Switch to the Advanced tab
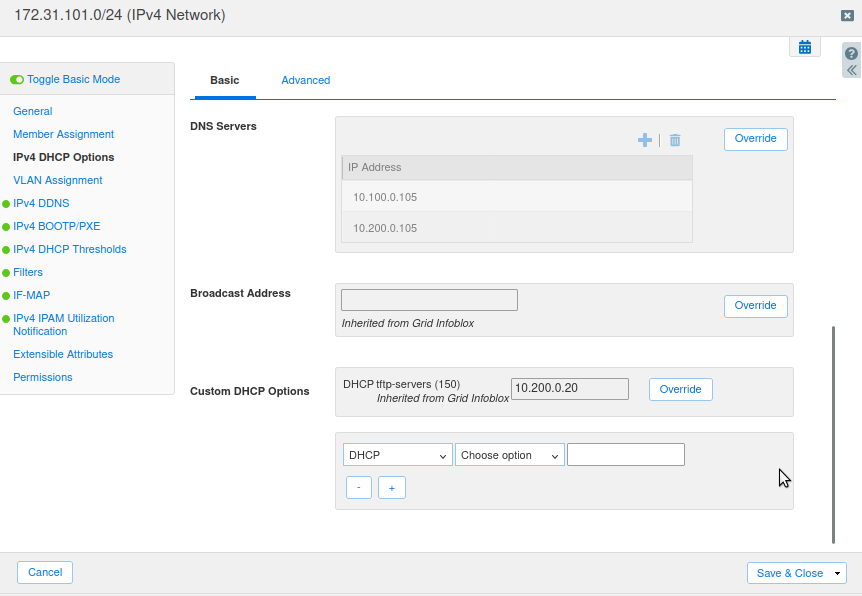 [305, 80]
